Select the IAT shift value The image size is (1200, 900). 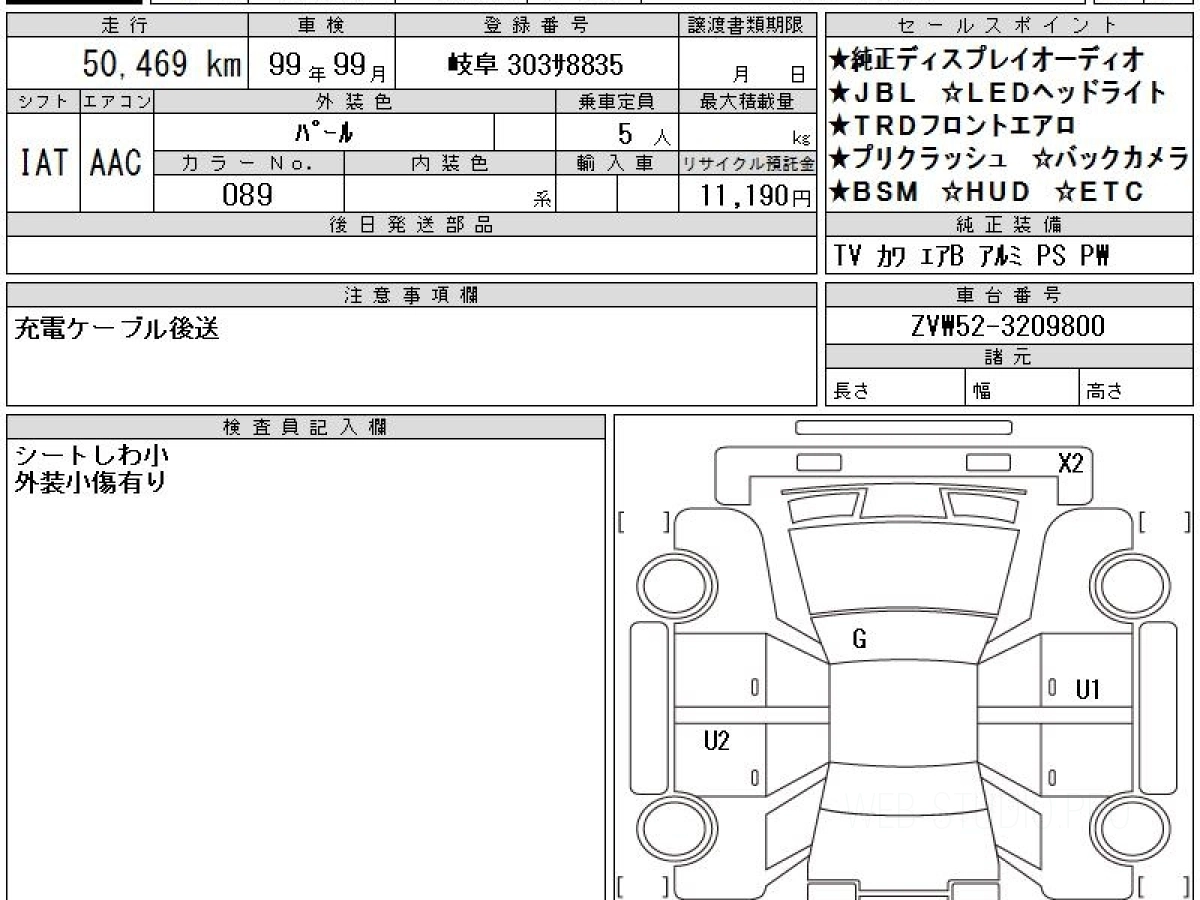(x=43, y=163)
